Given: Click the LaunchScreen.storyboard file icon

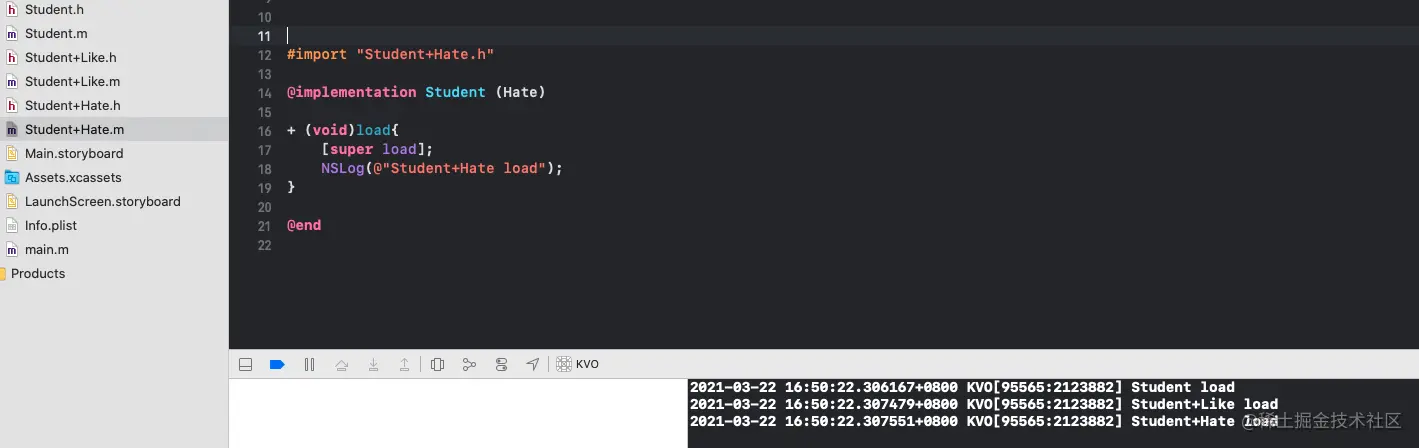Looking at the screenshot, I should pos(12,201).
